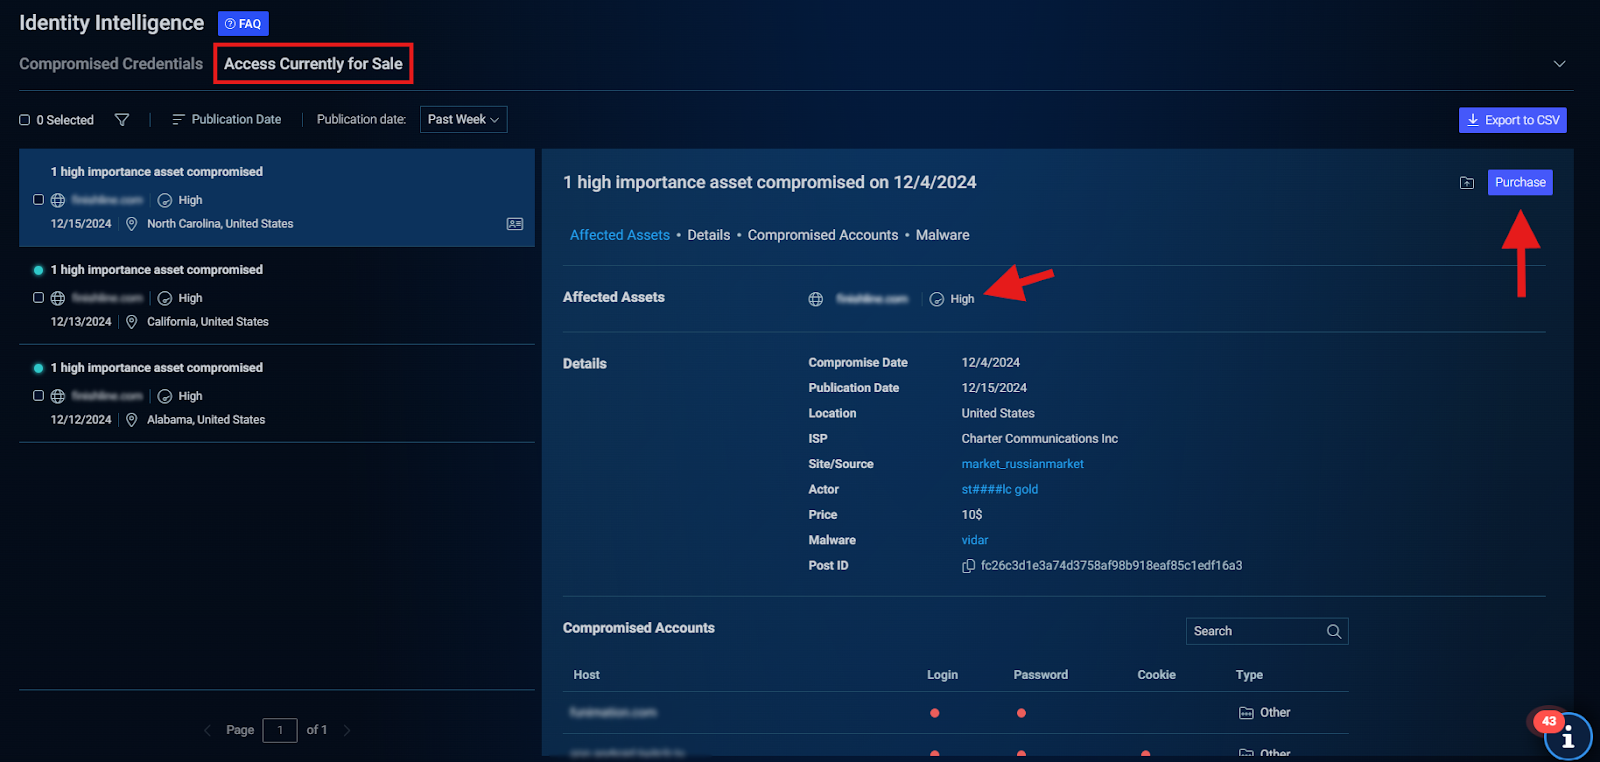Viewport: 1600px width, 762px height.
Task: Click the Publication Date sort icon
Action: [178, 120]
